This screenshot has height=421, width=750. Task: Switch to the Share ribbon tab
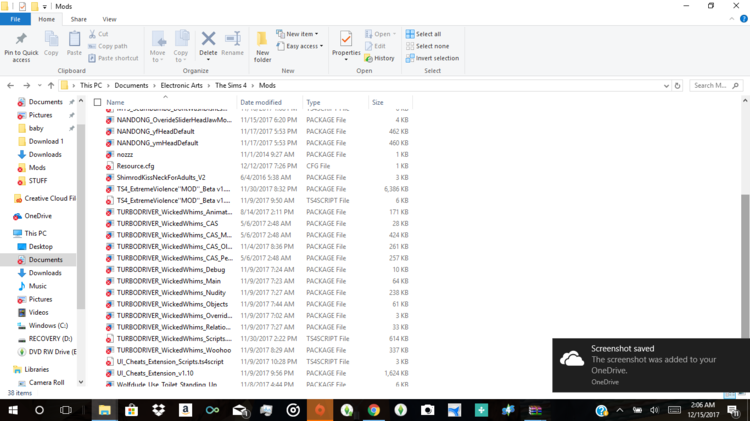pos(78,19)
